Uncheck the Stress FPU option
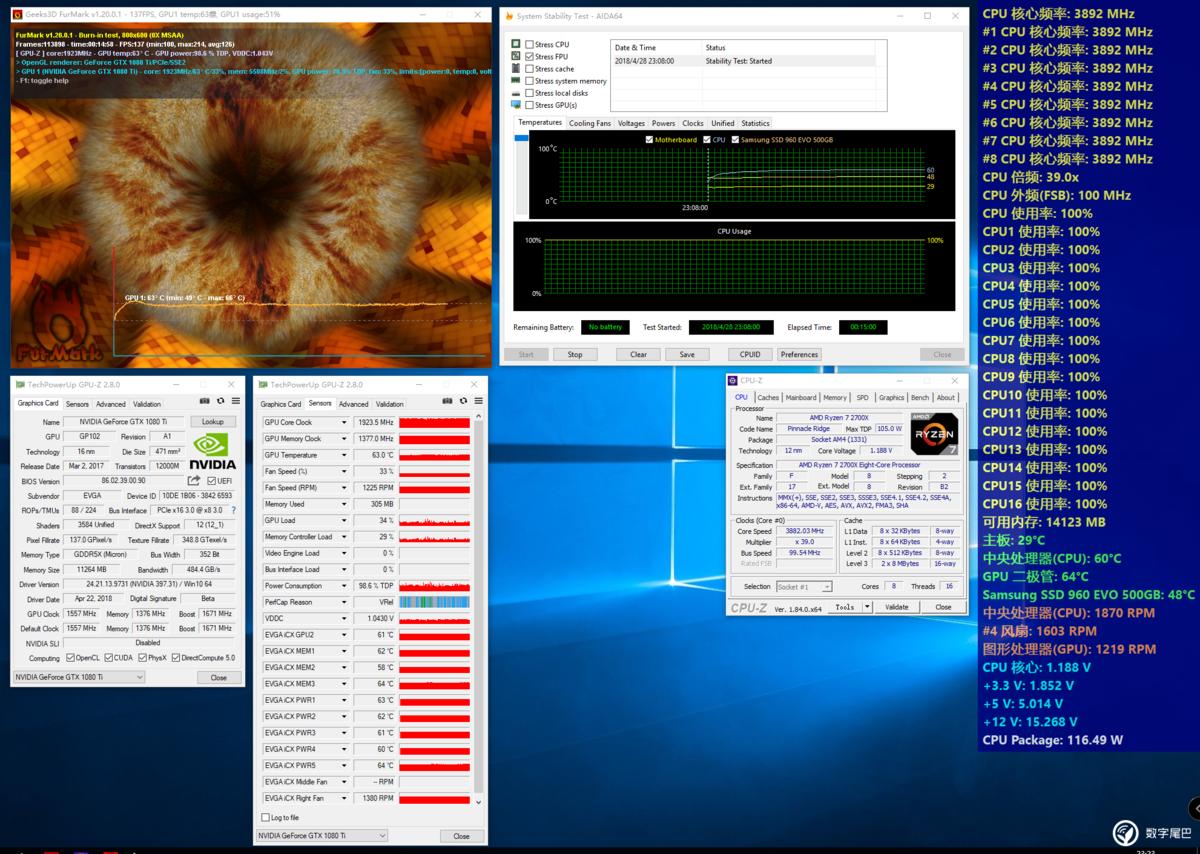The width and height of the screenshot is (1200, 854). point(529,57)
